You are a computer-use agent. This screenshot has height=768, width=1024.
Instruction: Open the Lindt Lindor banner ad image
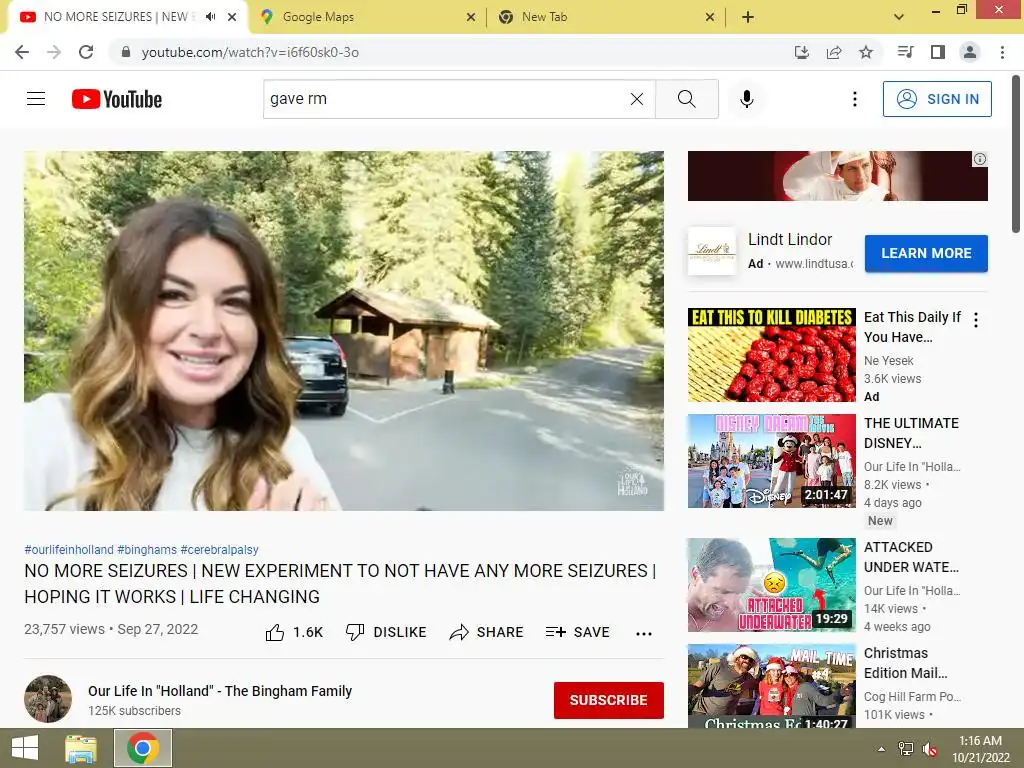(837, 176)
